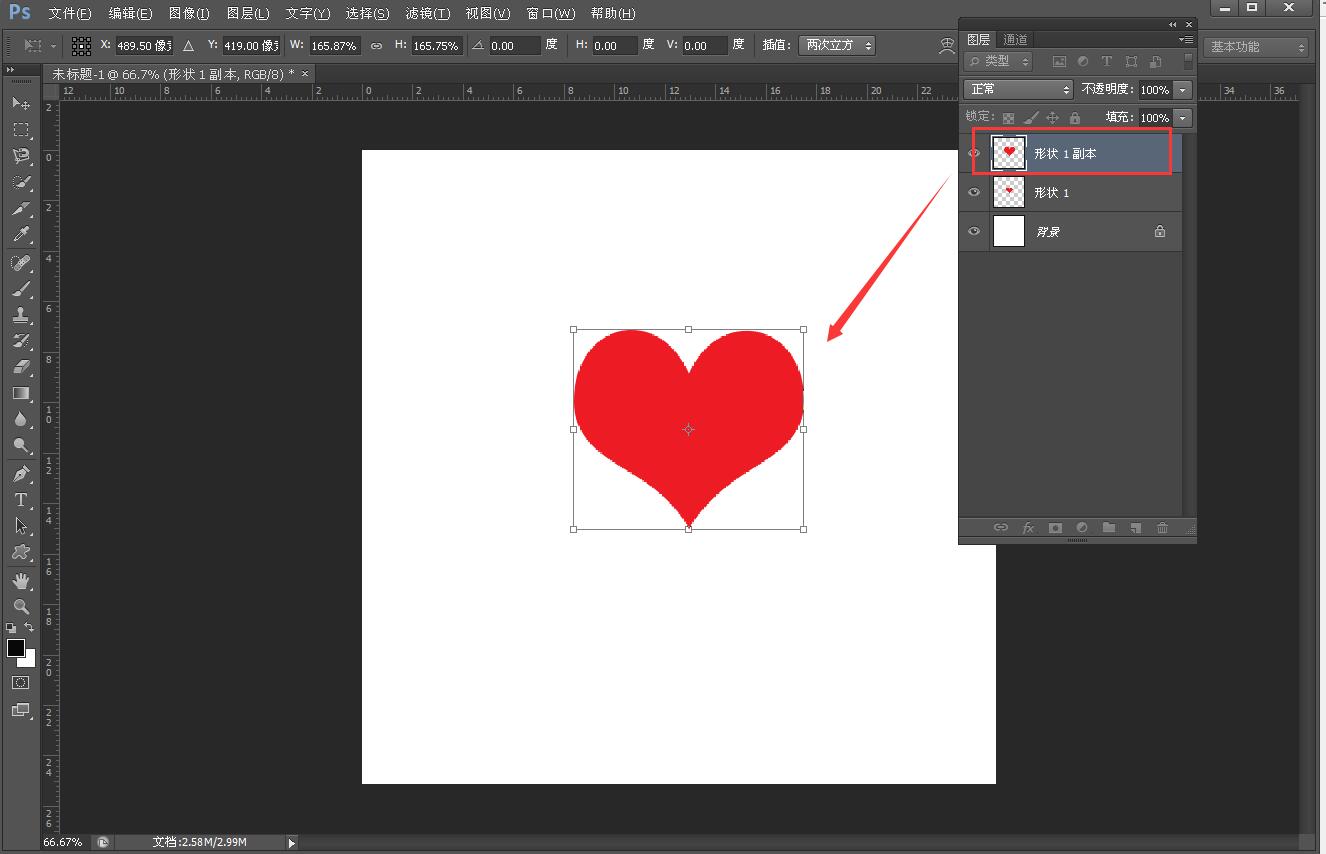
Task: Create a new layer with the new layer icon
Action: [1135, 527]
